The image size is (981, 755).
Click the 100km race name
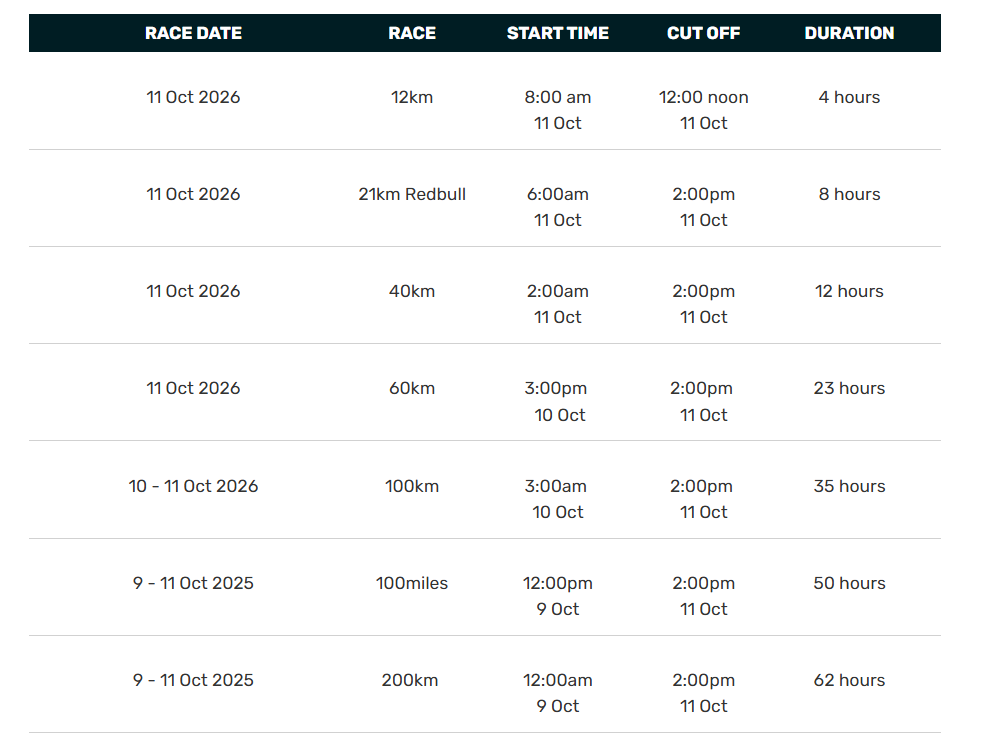click(x=412, y=486)
